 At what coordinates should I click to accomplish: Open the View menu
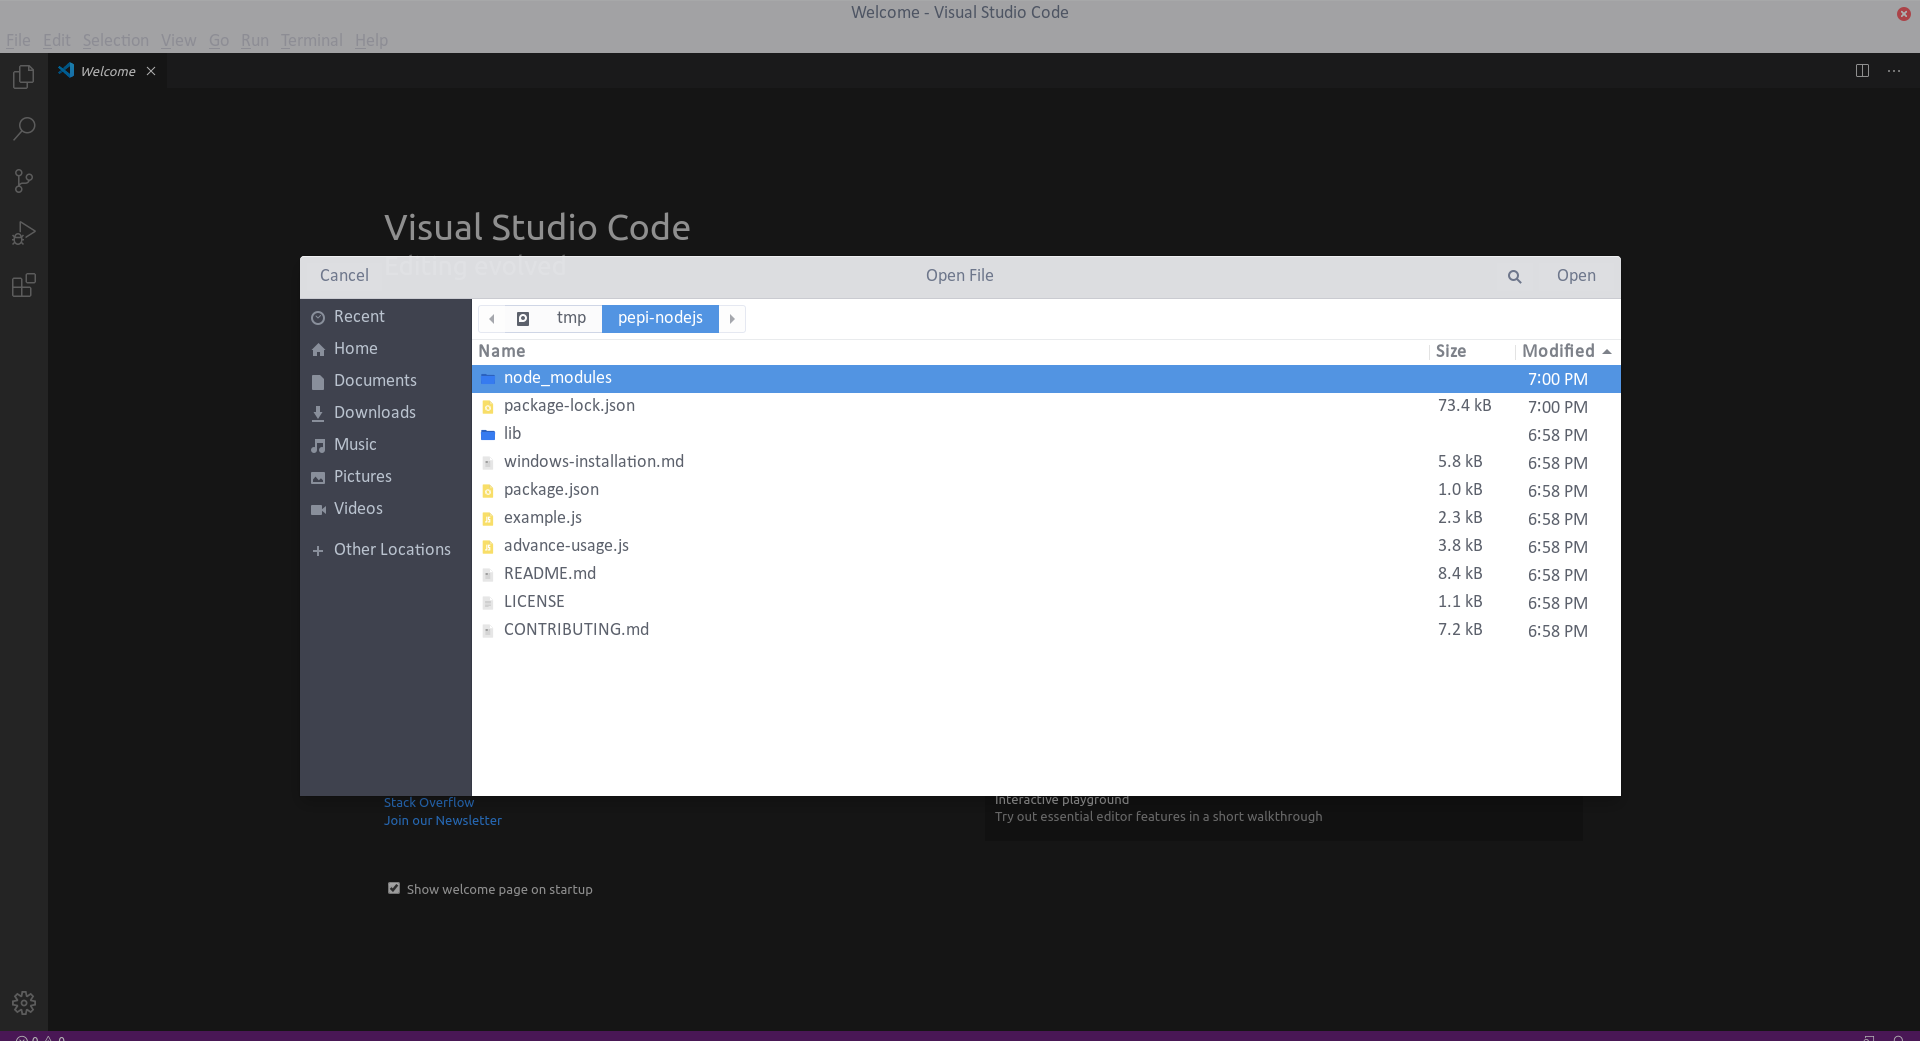pyautogui.click(x=178, y=40)
